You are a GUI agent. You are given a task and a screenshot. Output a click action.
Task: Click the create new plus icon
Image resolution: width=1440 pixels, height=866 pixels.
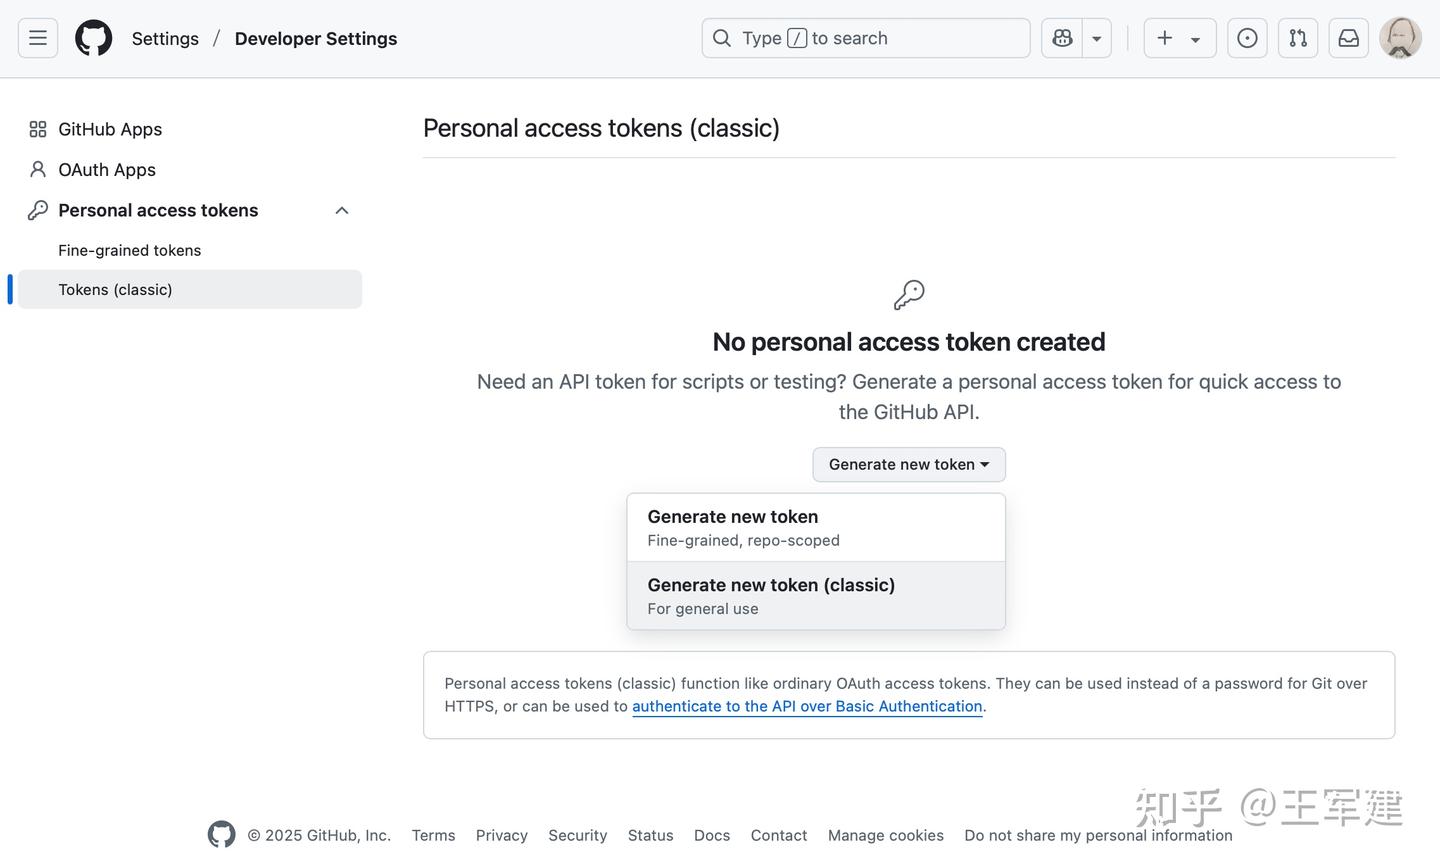coord(1164,37)
